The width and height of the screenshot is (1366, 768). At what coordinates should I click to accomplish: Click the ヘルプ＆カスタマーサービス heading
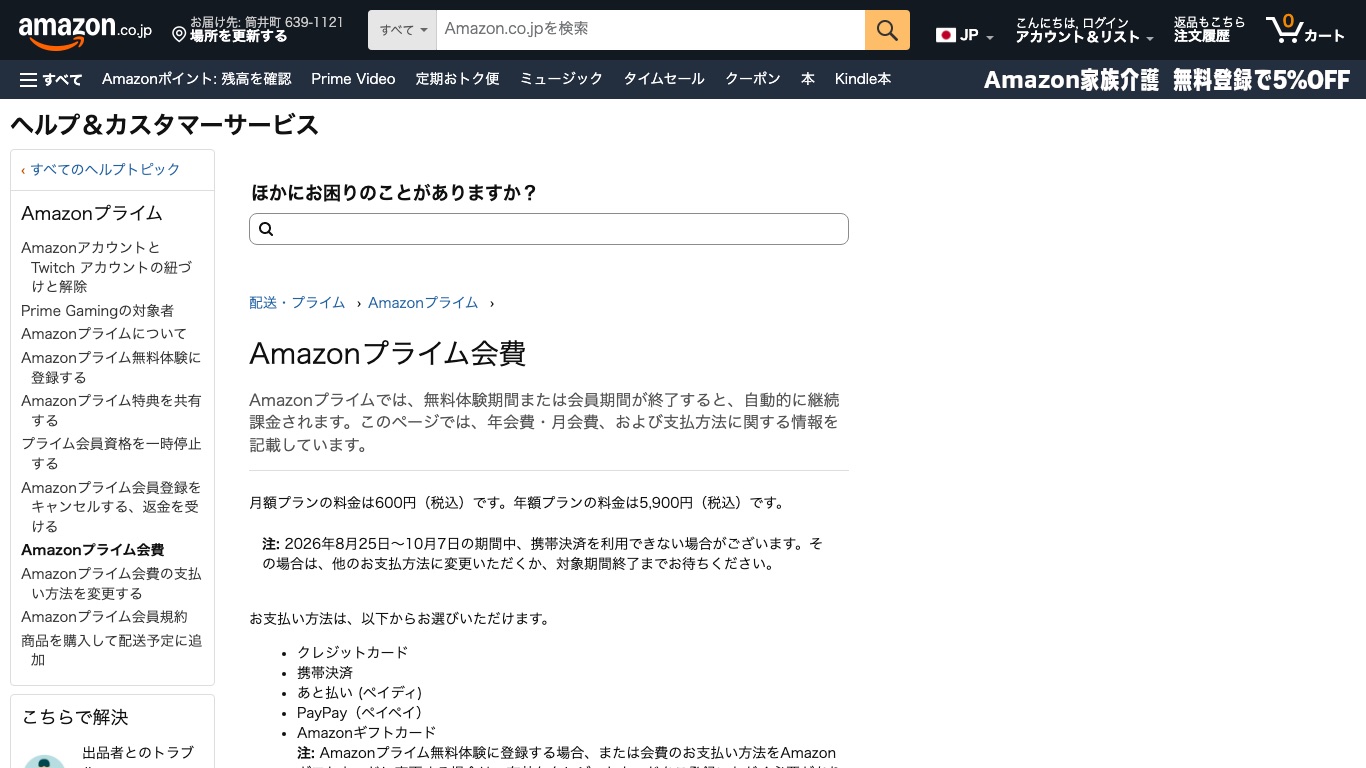click(164, 125)
